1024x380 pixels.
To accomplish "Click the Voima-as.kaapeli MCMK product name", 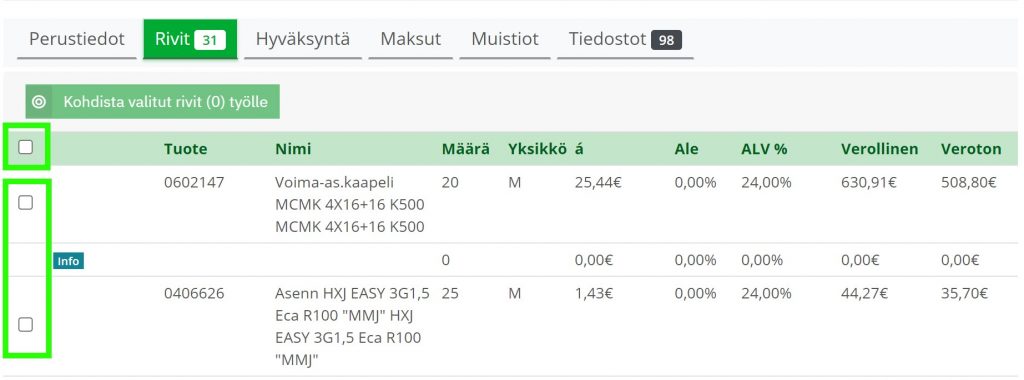I will tap(350, 204).
